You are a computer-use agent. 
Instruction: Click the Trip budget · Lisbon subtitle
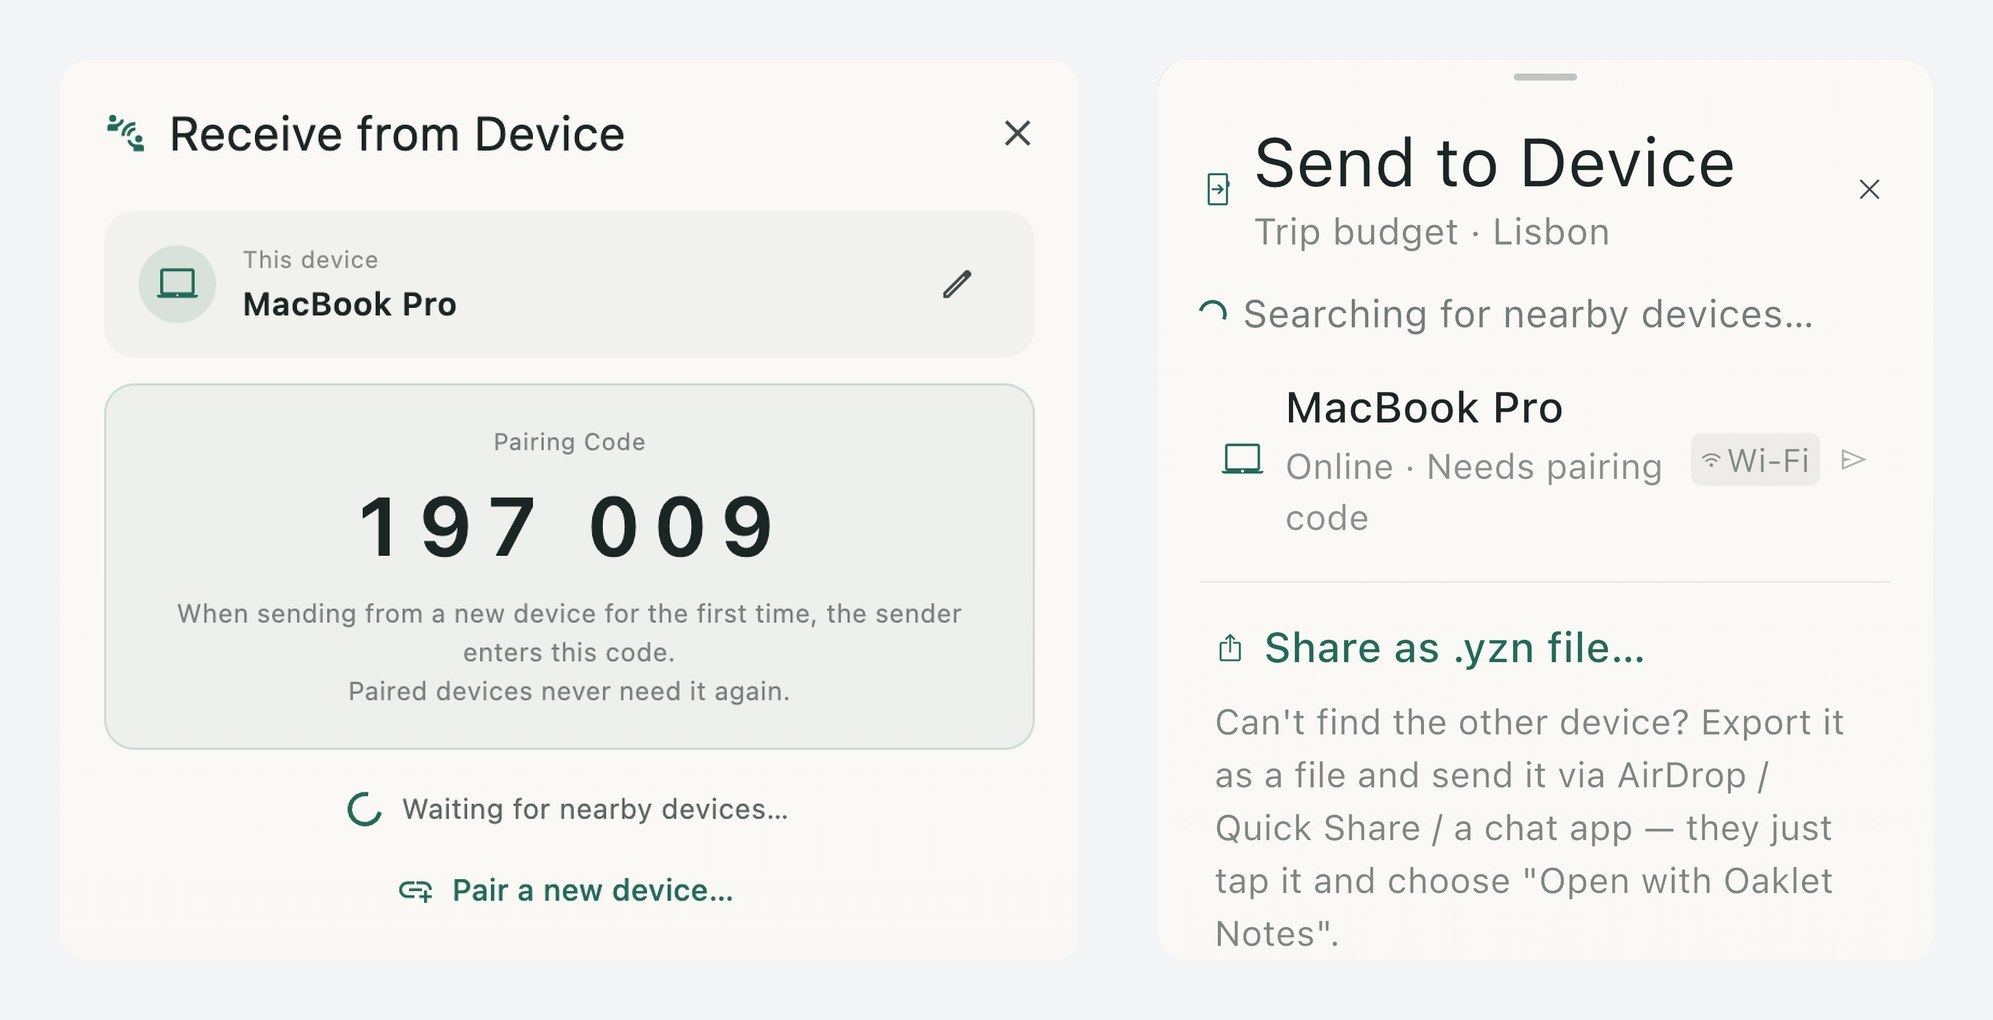1431,232
